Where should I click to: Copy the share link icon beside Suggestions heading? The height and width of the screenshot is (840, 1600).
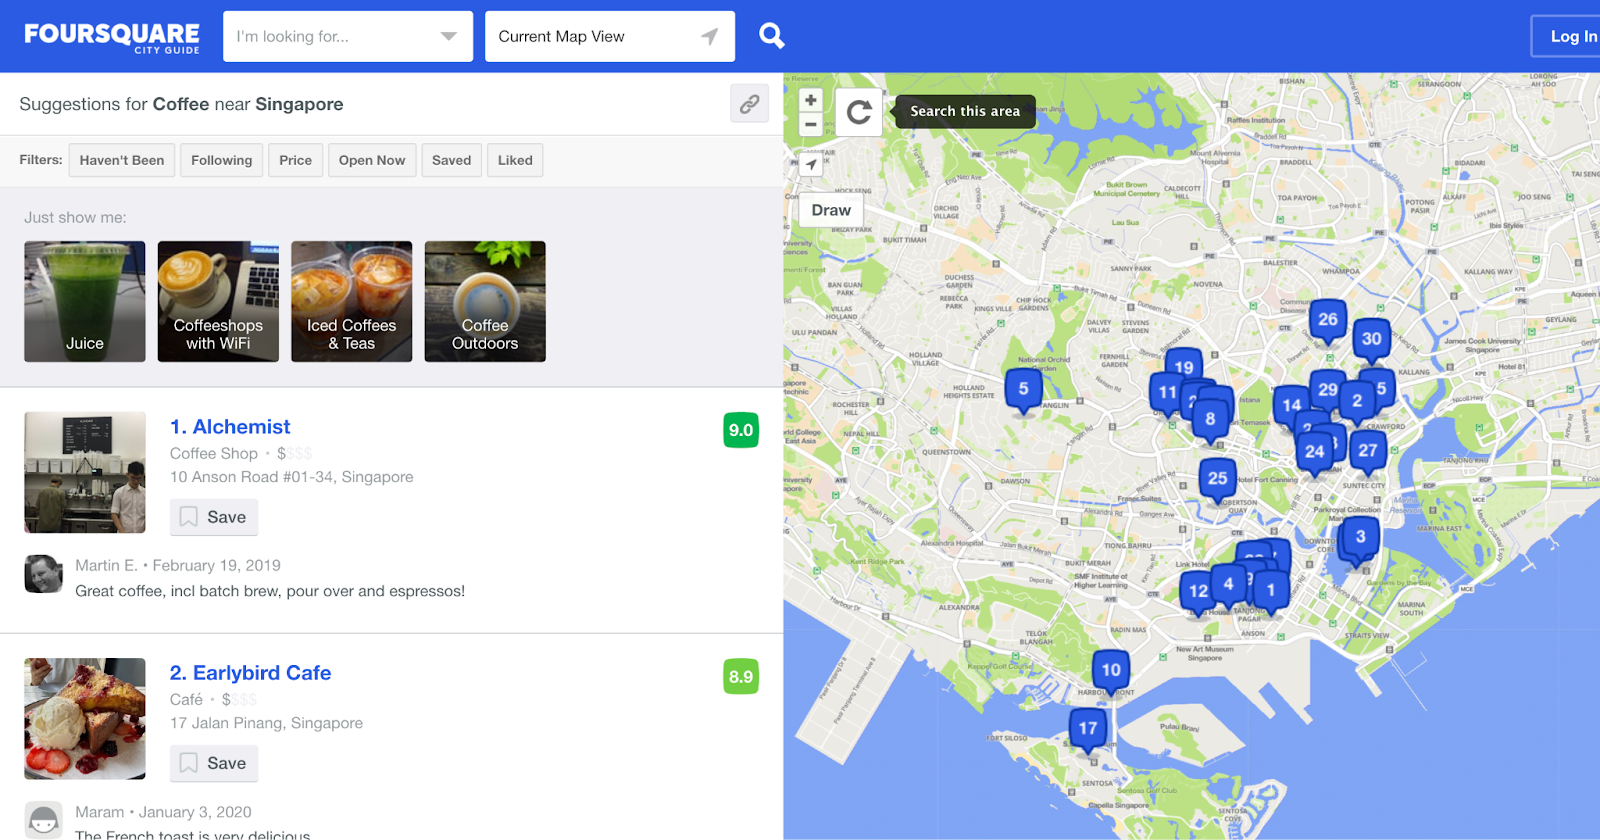tap(749, 103)
